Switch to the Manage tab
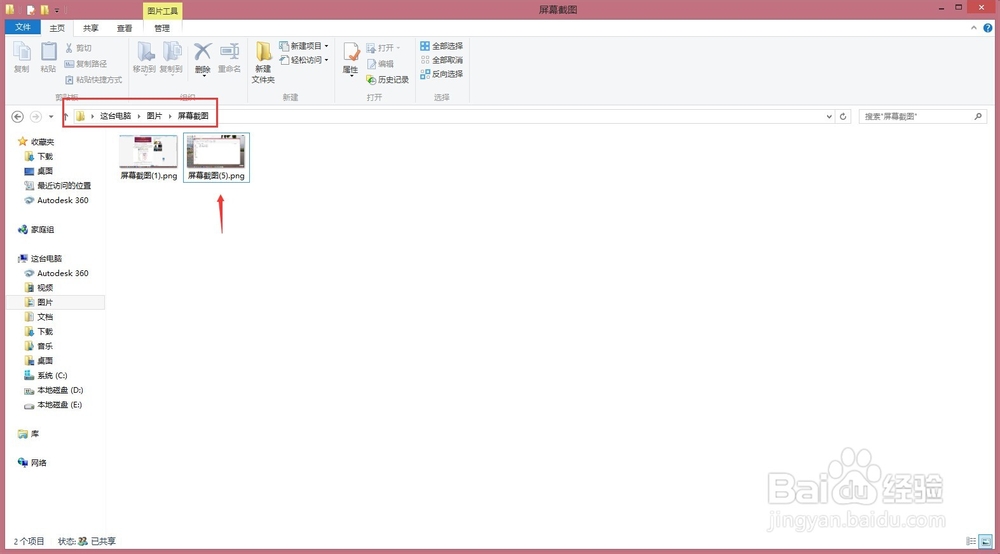 click(x=162, y=28)
